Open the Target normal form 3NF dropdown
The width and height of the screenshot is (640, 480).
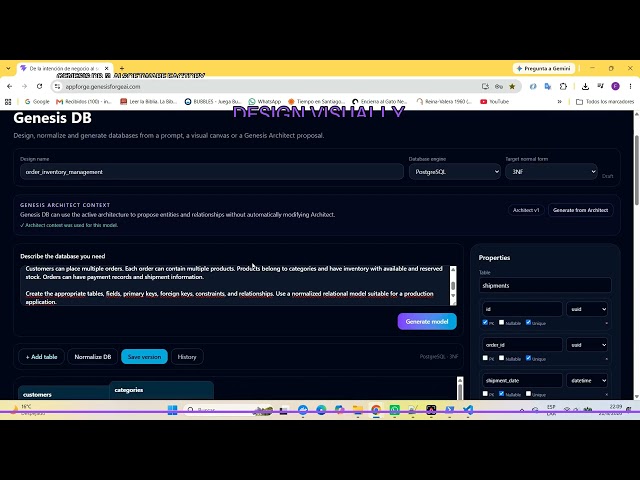(551, 172)
